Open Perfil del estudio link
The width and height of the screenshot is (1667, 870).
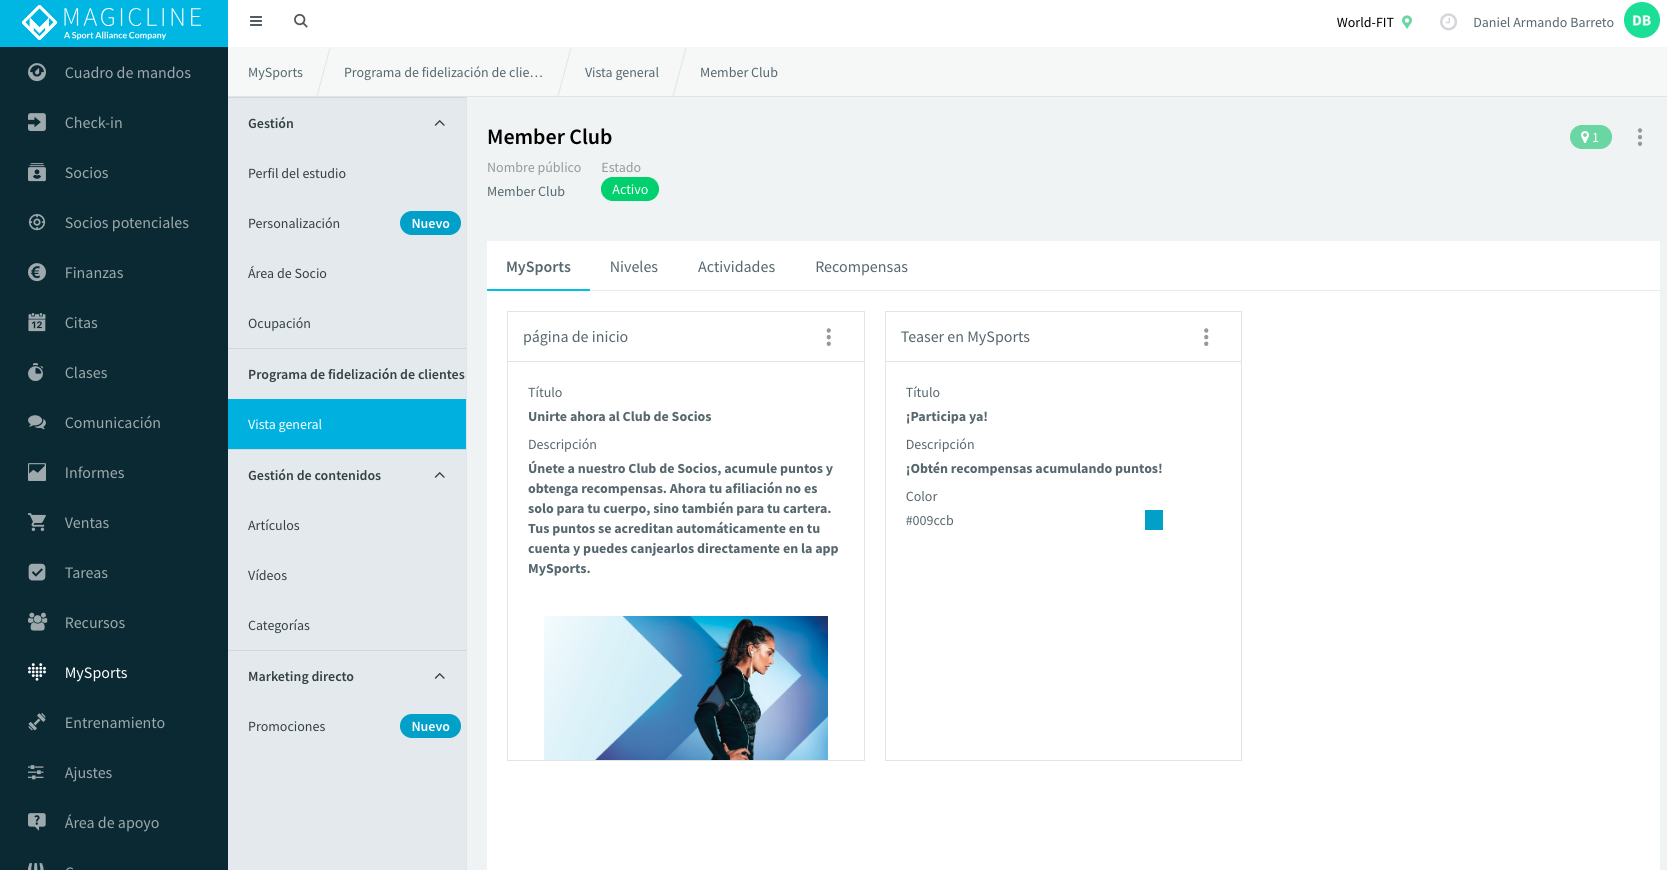click(297, 173)
